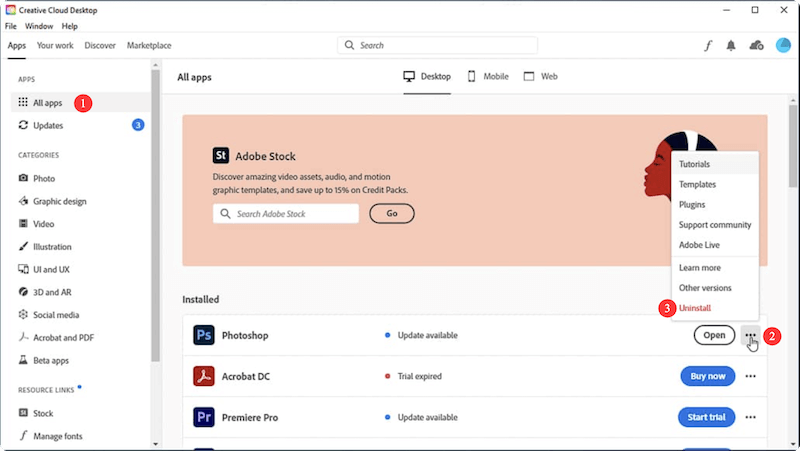800x451 pixels.
Task: Switch to the Web tab
Action: [x=540, y=77]
